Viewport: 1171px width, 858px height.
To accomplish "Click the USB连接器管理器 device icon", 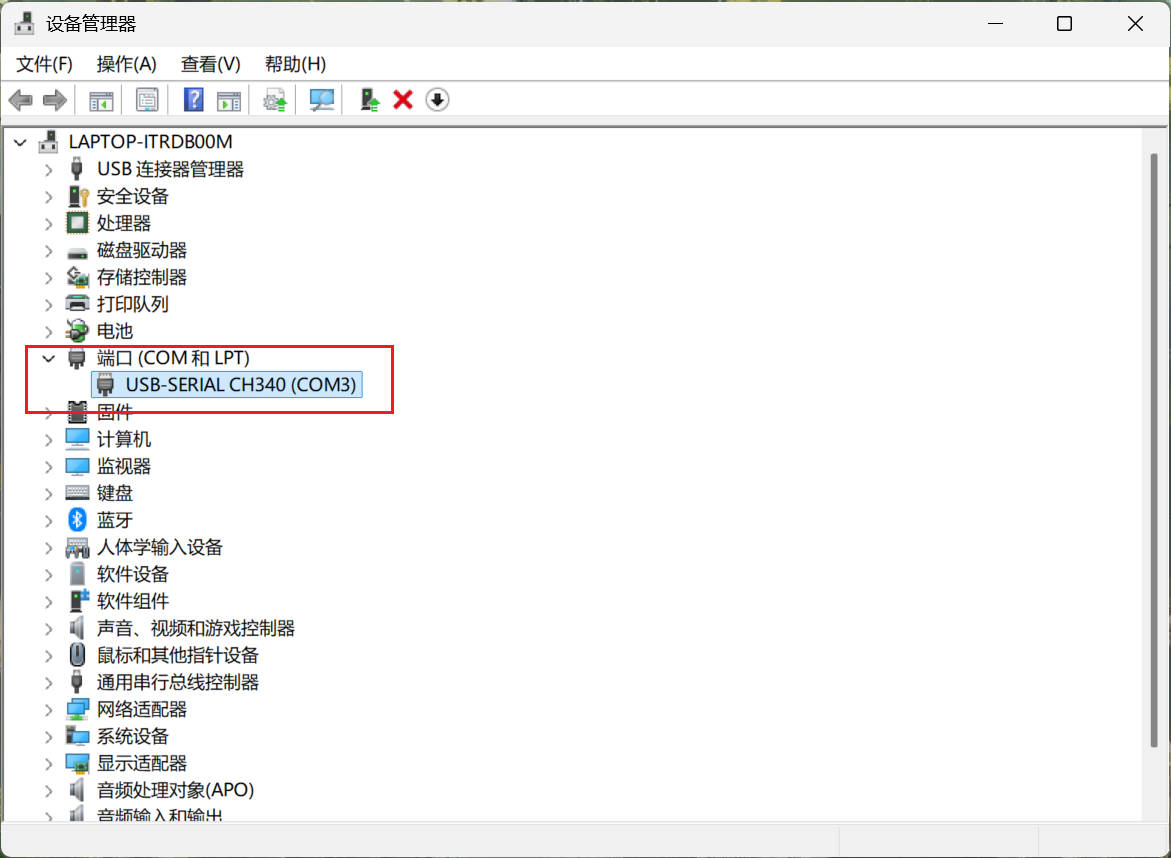I will click(76, 170).
